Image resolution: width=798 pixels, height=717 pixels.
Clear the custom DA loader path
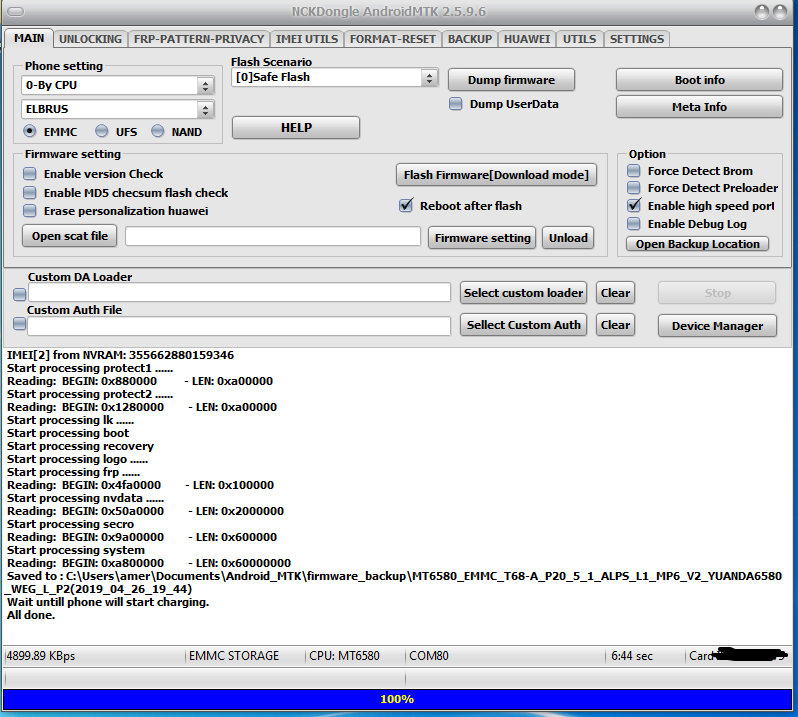pos(615,293)
